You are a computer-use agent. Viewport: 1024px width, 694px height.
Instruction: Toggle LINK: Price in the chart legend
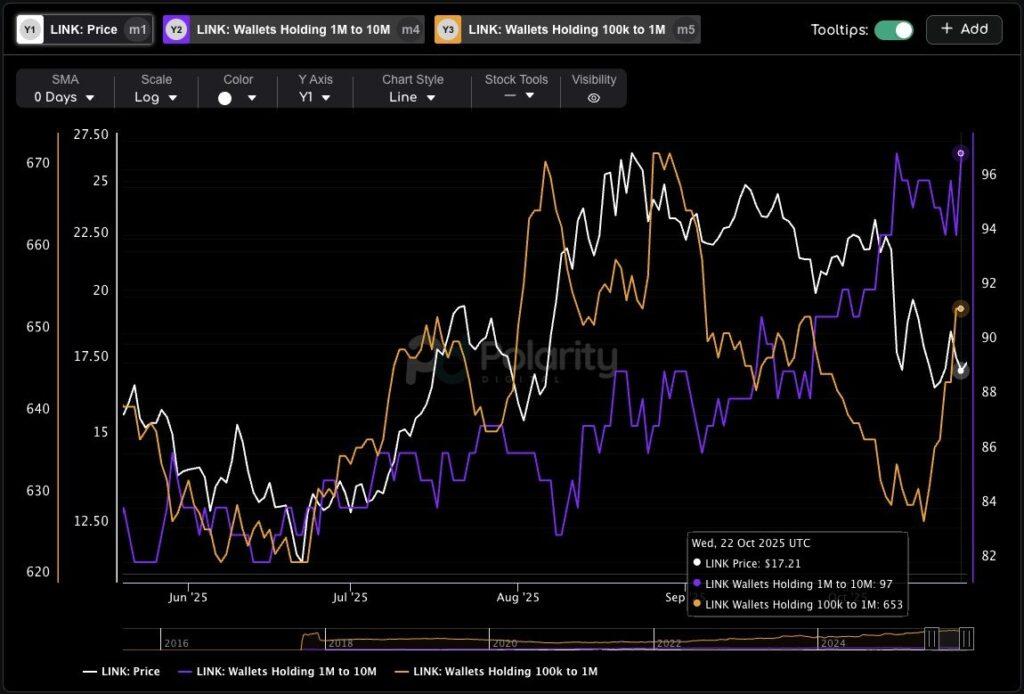pos(121,671)
